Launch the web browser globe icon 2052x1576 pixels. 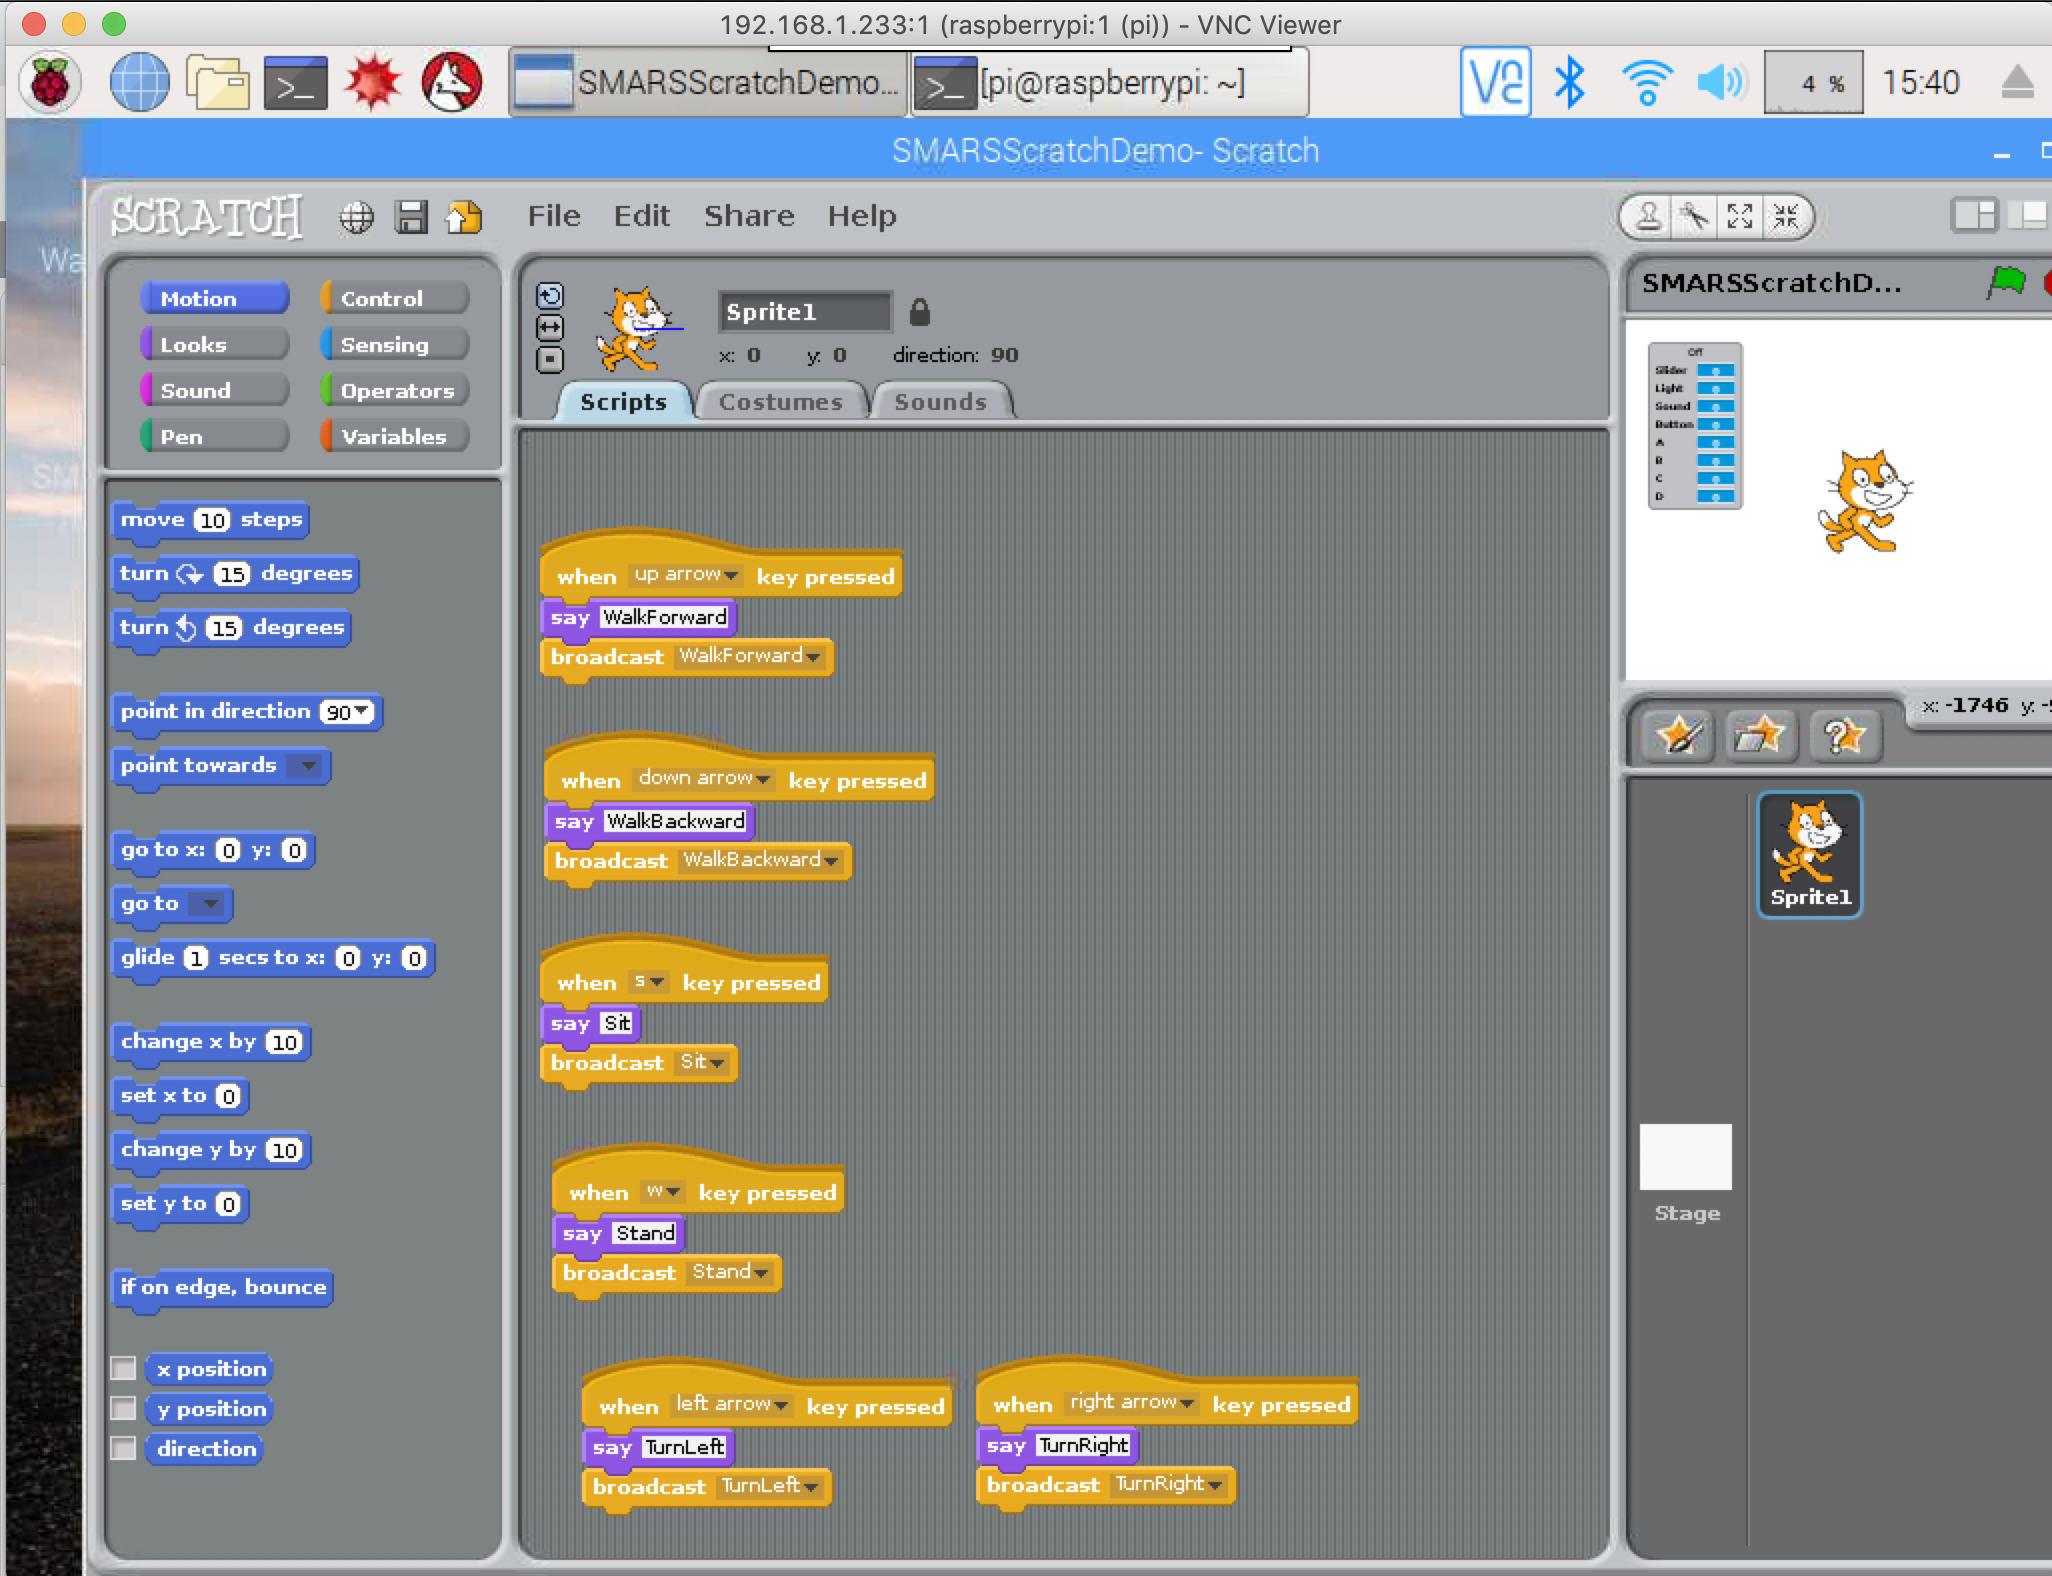(x=139, y=82)
